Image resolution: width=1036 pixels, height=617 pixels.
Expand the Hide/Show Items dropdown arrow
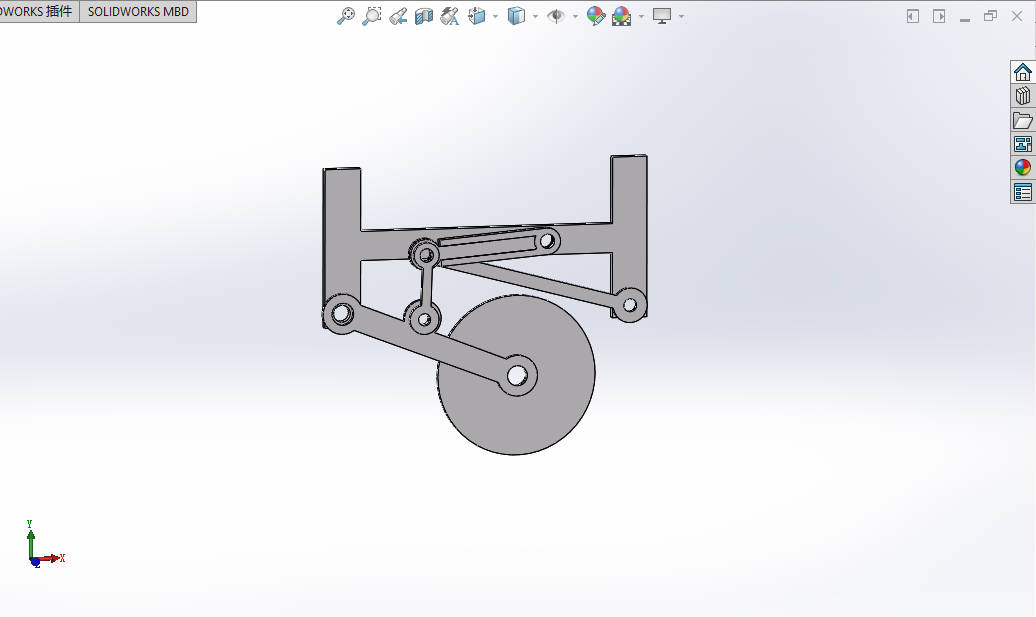(x=575, y=17)
